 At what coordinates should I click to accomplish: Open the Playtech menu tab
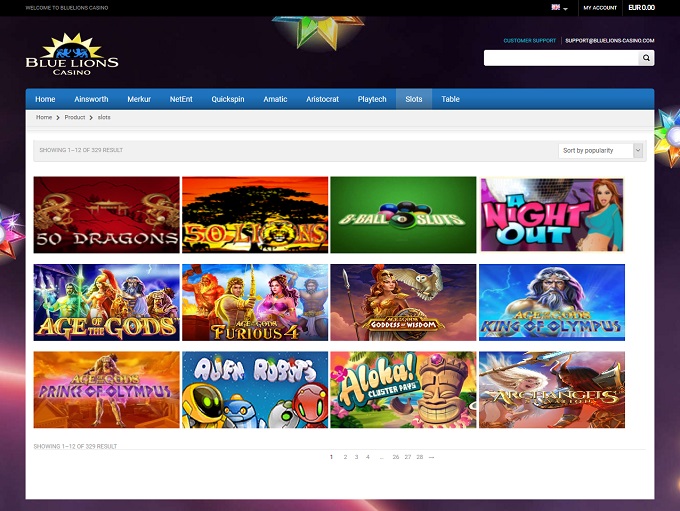[372, 99]
